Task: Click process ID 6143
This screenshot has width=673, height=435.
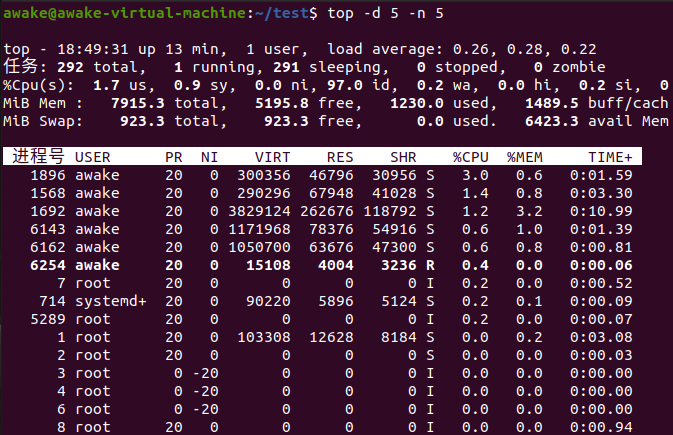Action: 48,229
